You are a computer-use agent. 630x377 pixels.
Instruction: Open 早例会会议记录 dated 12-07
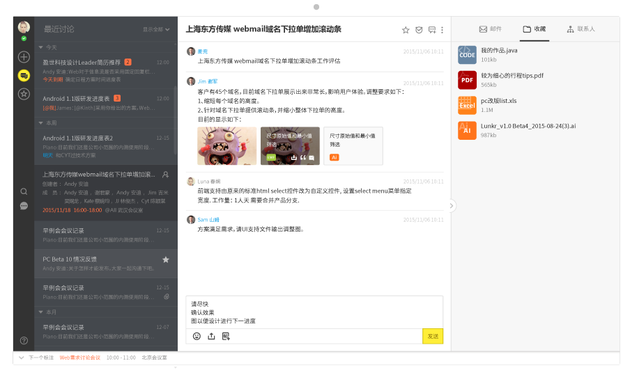coord(106,332)
